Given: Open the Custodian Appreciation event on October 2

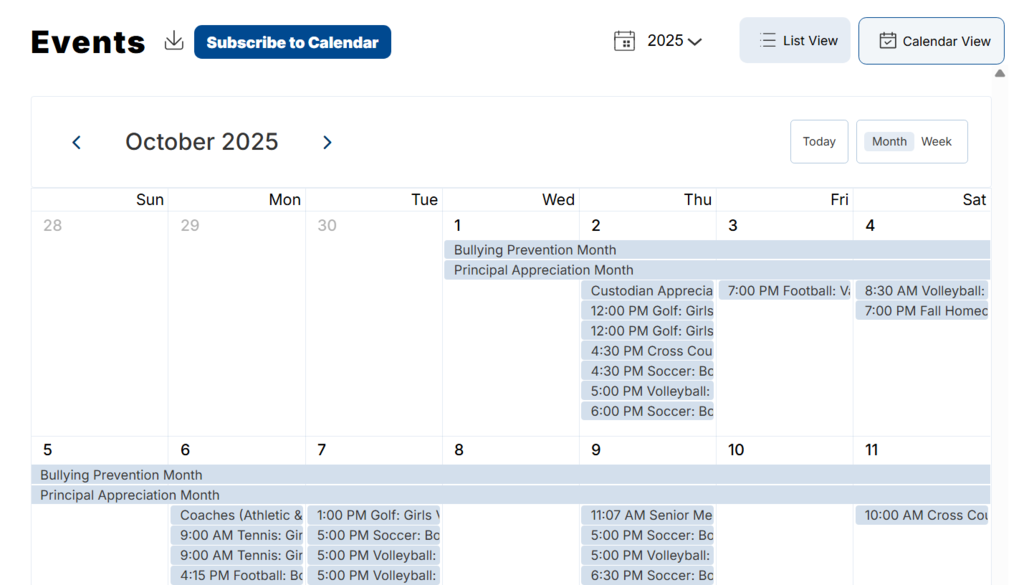Looking at the screenshot, I should pyautogui.click(x=648, y=290).
